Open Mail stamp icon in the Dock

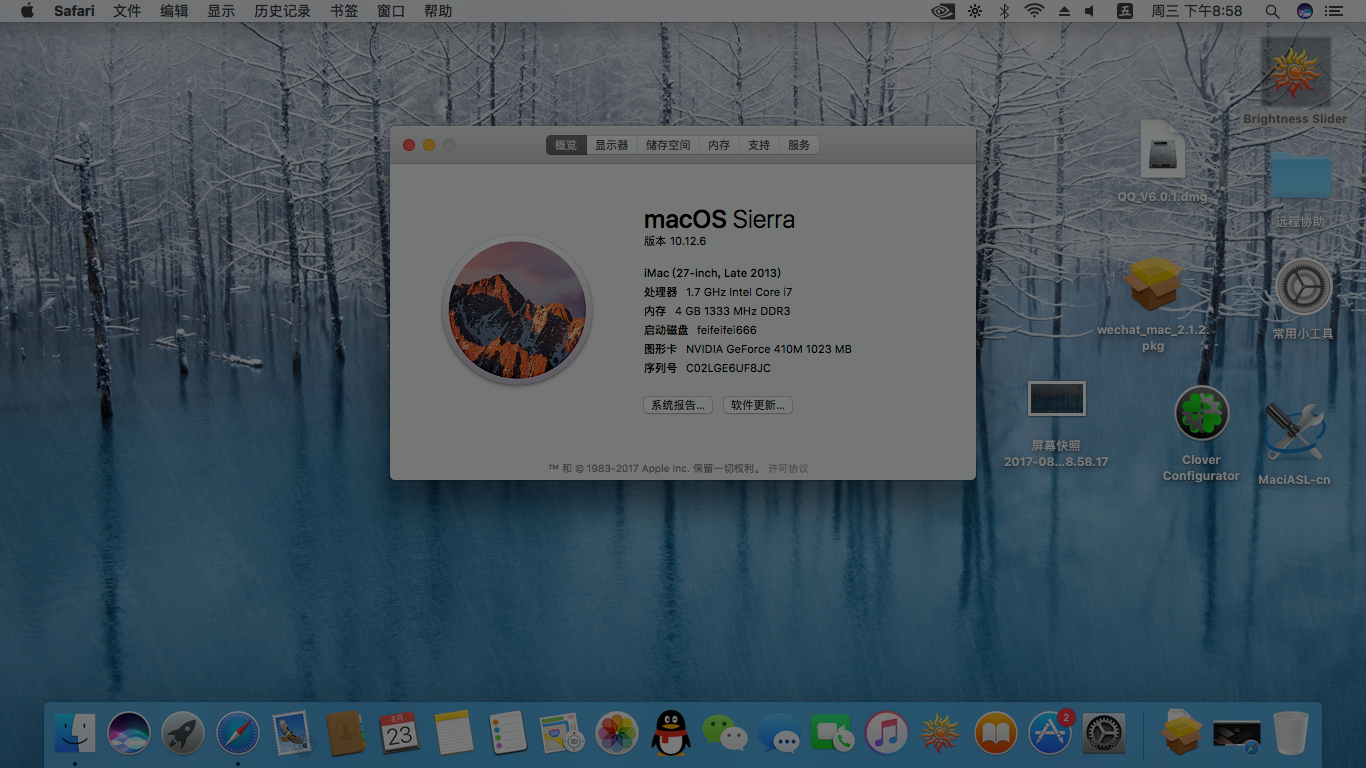pyautogui.click(x=292, y=733)
